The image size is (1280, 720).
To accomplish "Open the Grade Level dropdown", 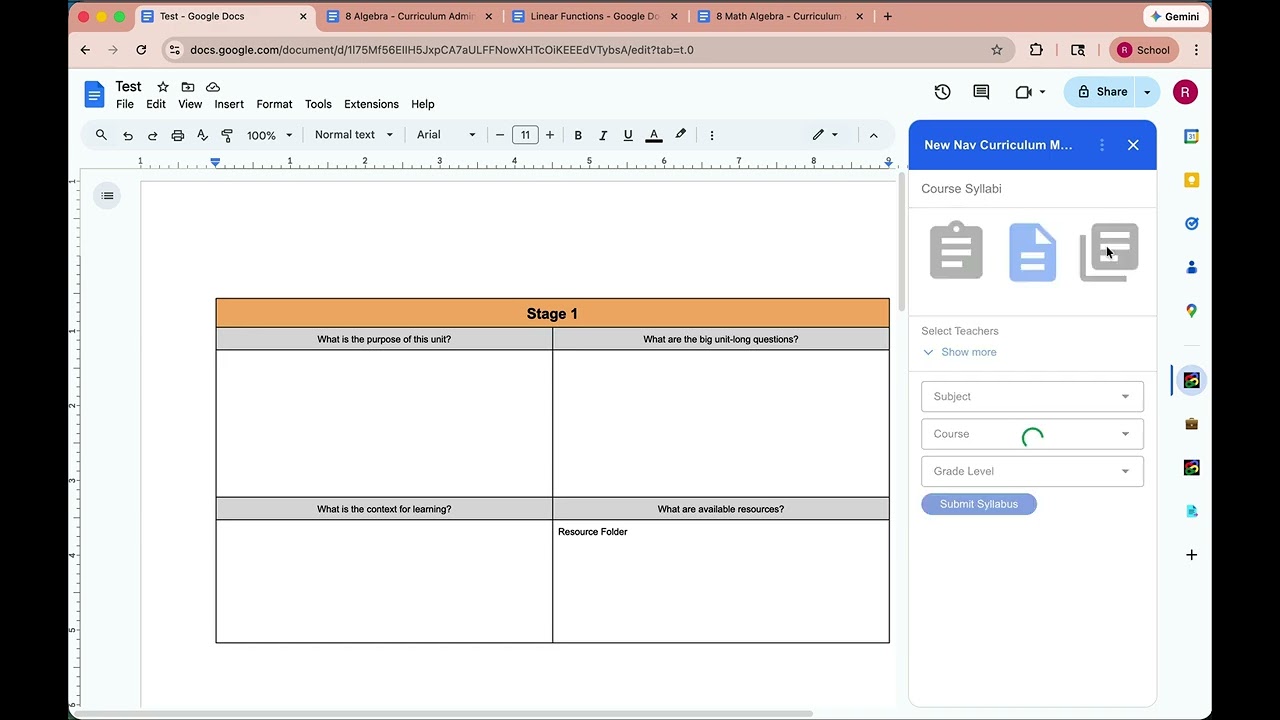I will pos(1032,471).
